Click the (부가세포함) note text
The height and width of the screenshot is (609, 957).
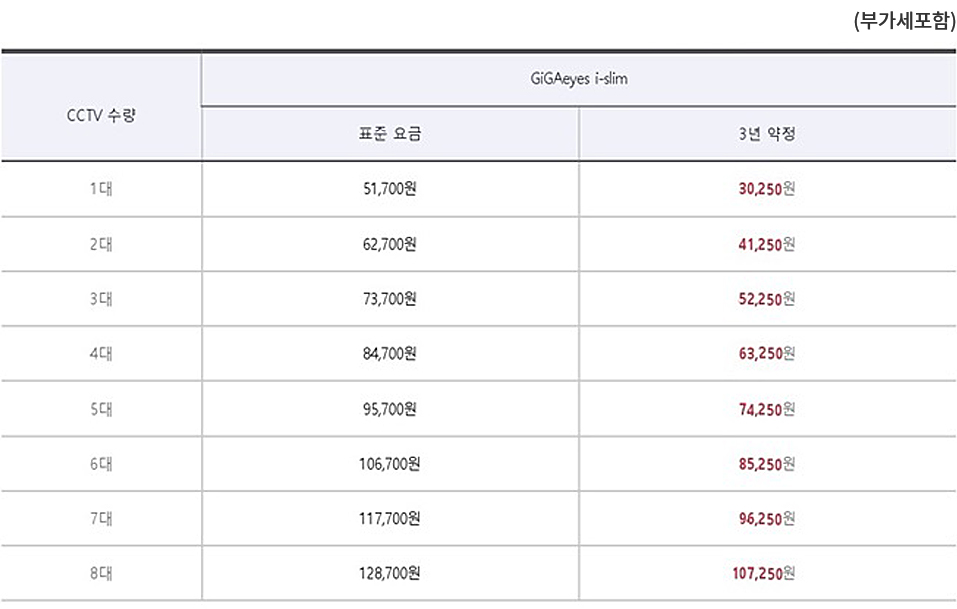tap(905, 22)
